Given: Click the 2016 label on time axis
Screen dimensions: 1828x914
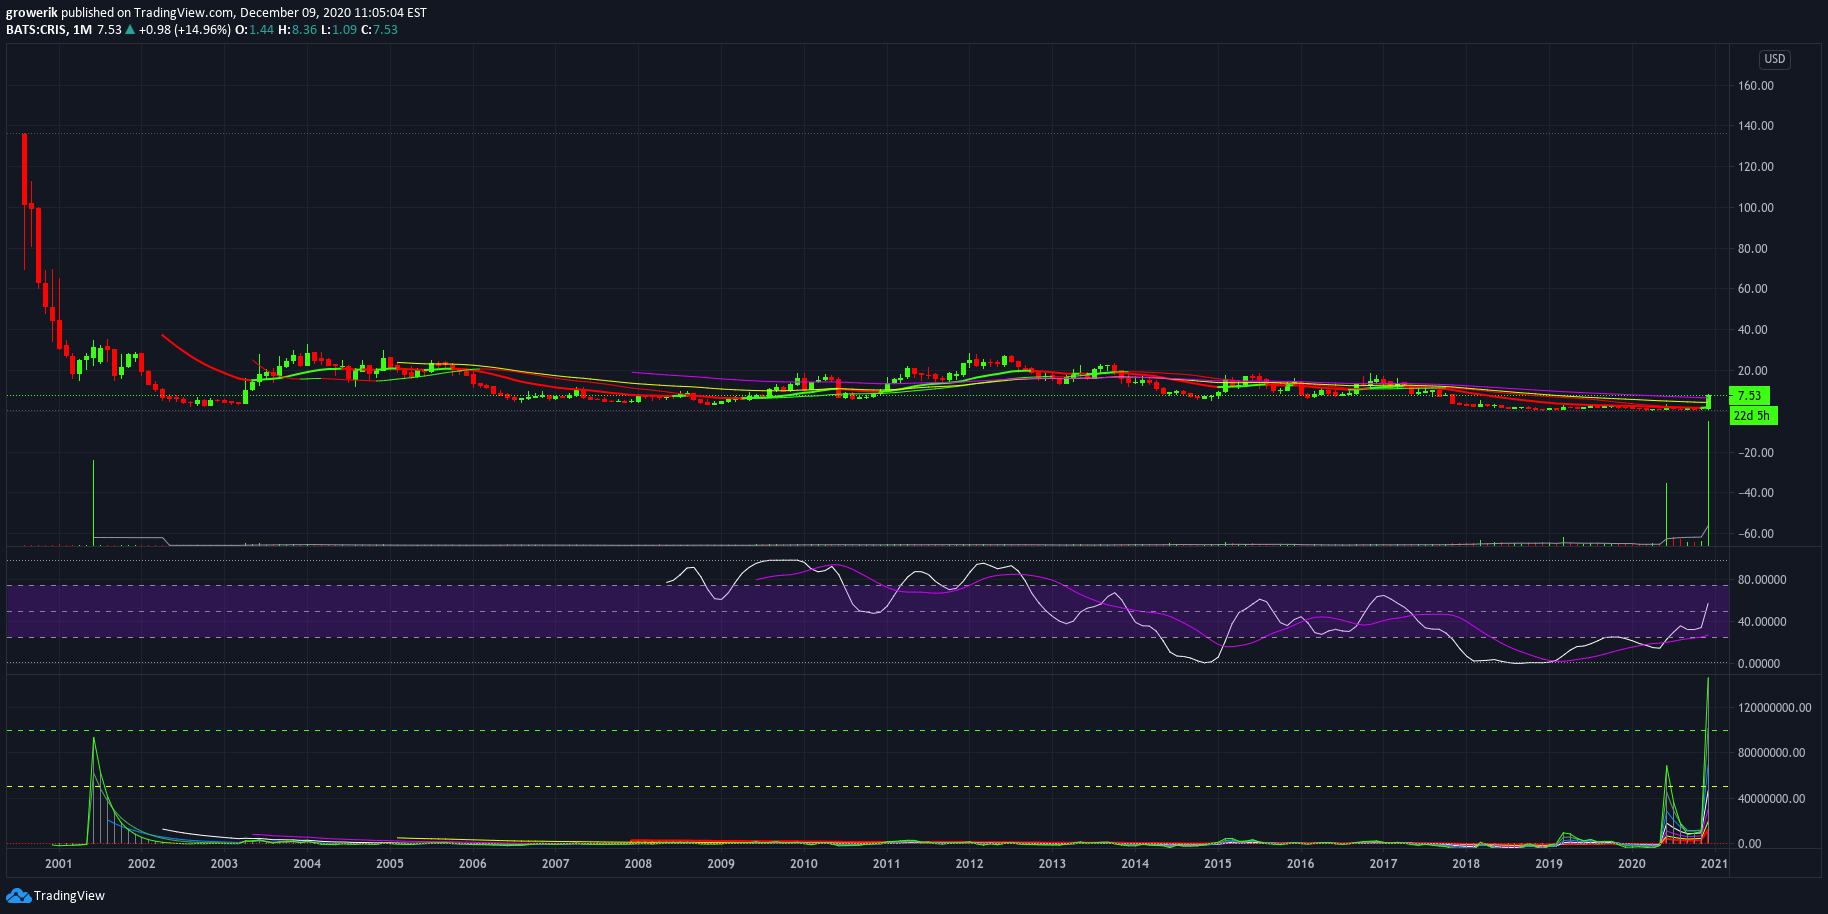Looking at the screenshot, I should tap(1300, 864).
